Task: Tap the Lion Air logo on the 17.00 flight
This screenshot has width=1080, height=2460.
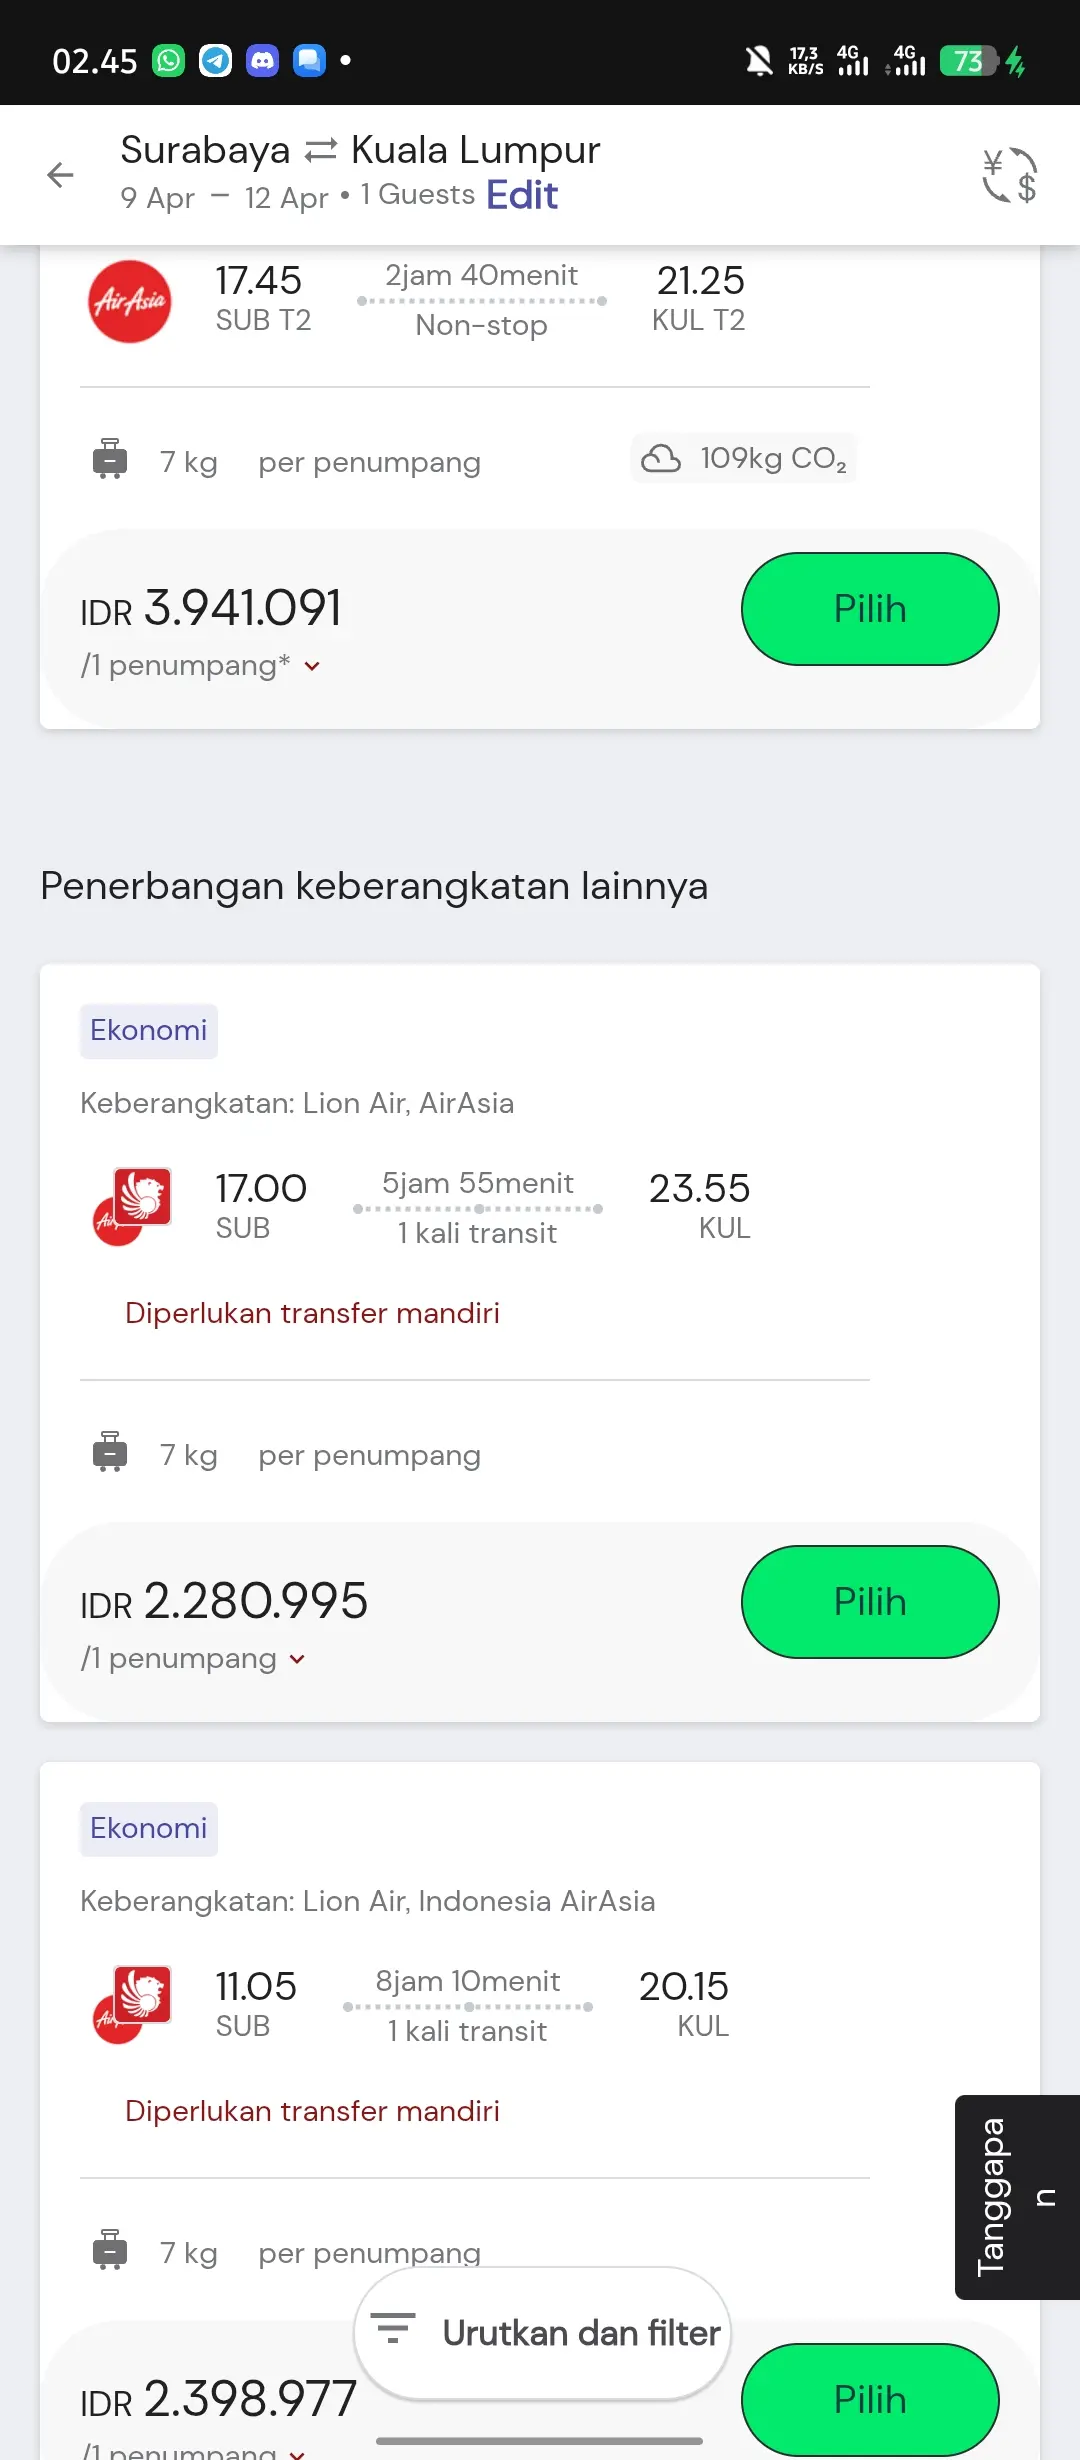Action: point(142,1196)
